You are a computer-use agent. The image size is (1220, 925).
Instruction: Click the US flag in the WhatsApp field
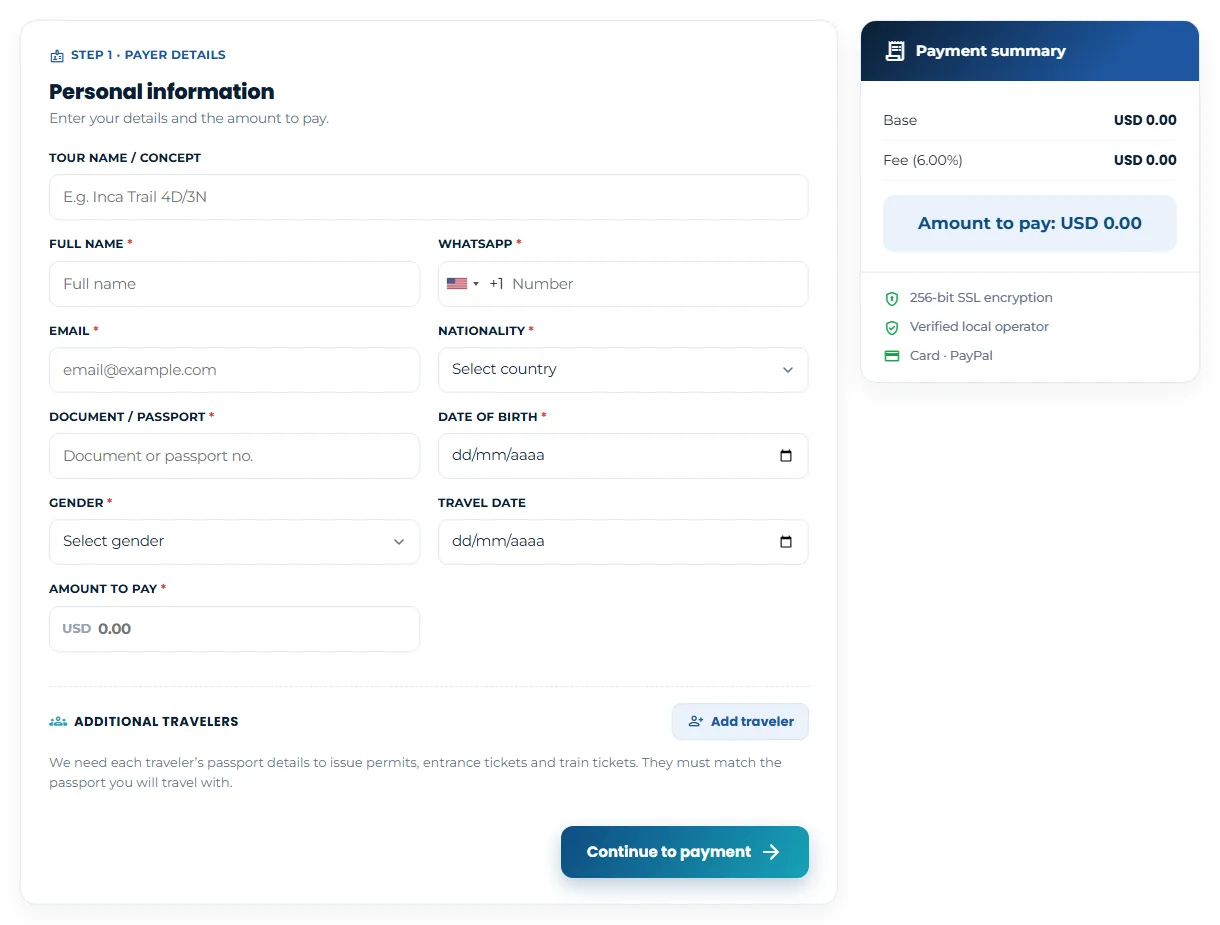(x=457, y=284)
